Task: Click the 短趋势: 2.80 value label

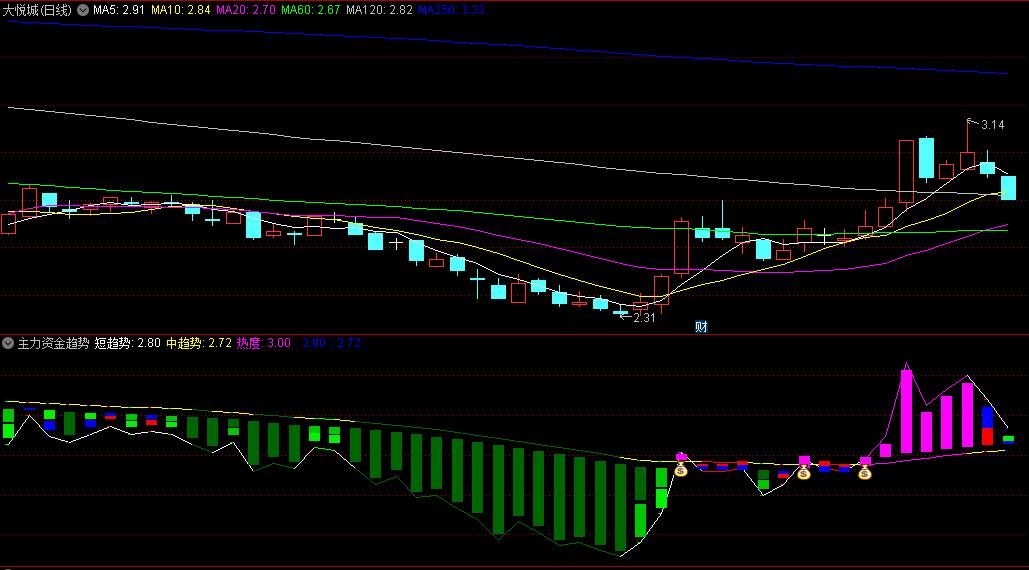Action: tap(127, 343)
